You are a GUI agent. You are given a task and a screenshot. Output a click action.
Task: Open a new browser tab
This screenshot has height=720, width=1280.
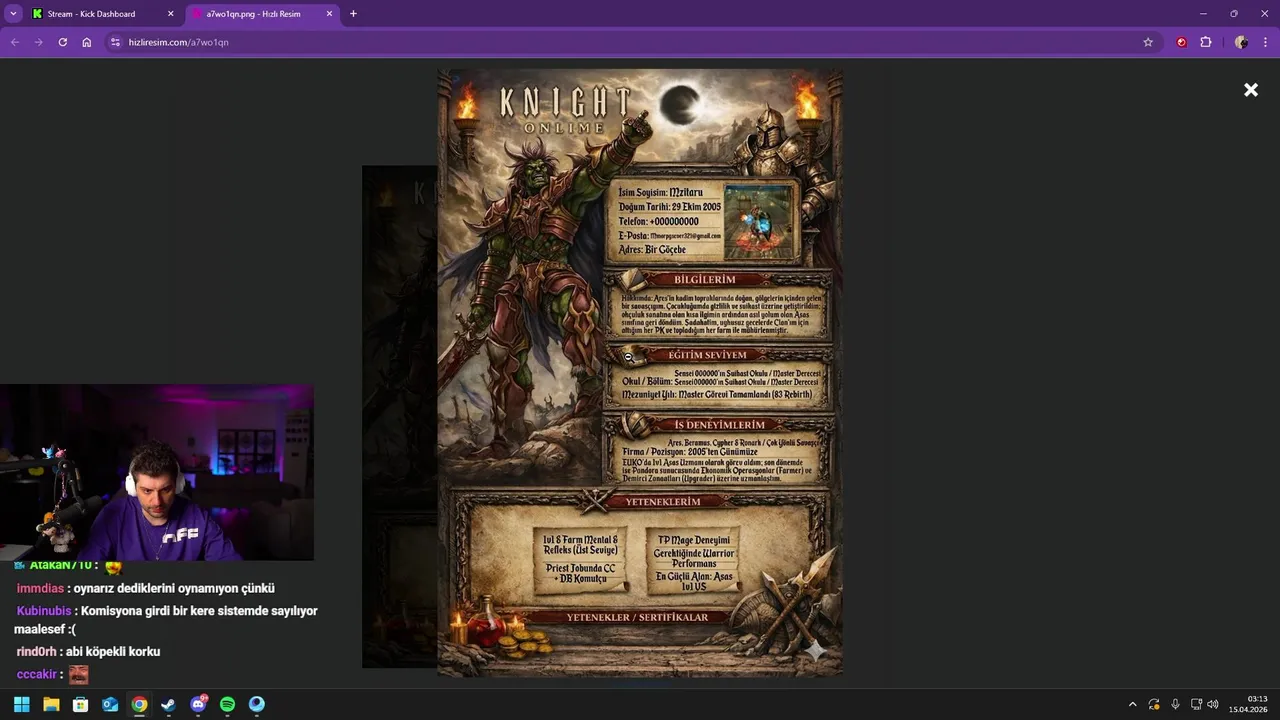pyautogui.click(x=353, y=14)
